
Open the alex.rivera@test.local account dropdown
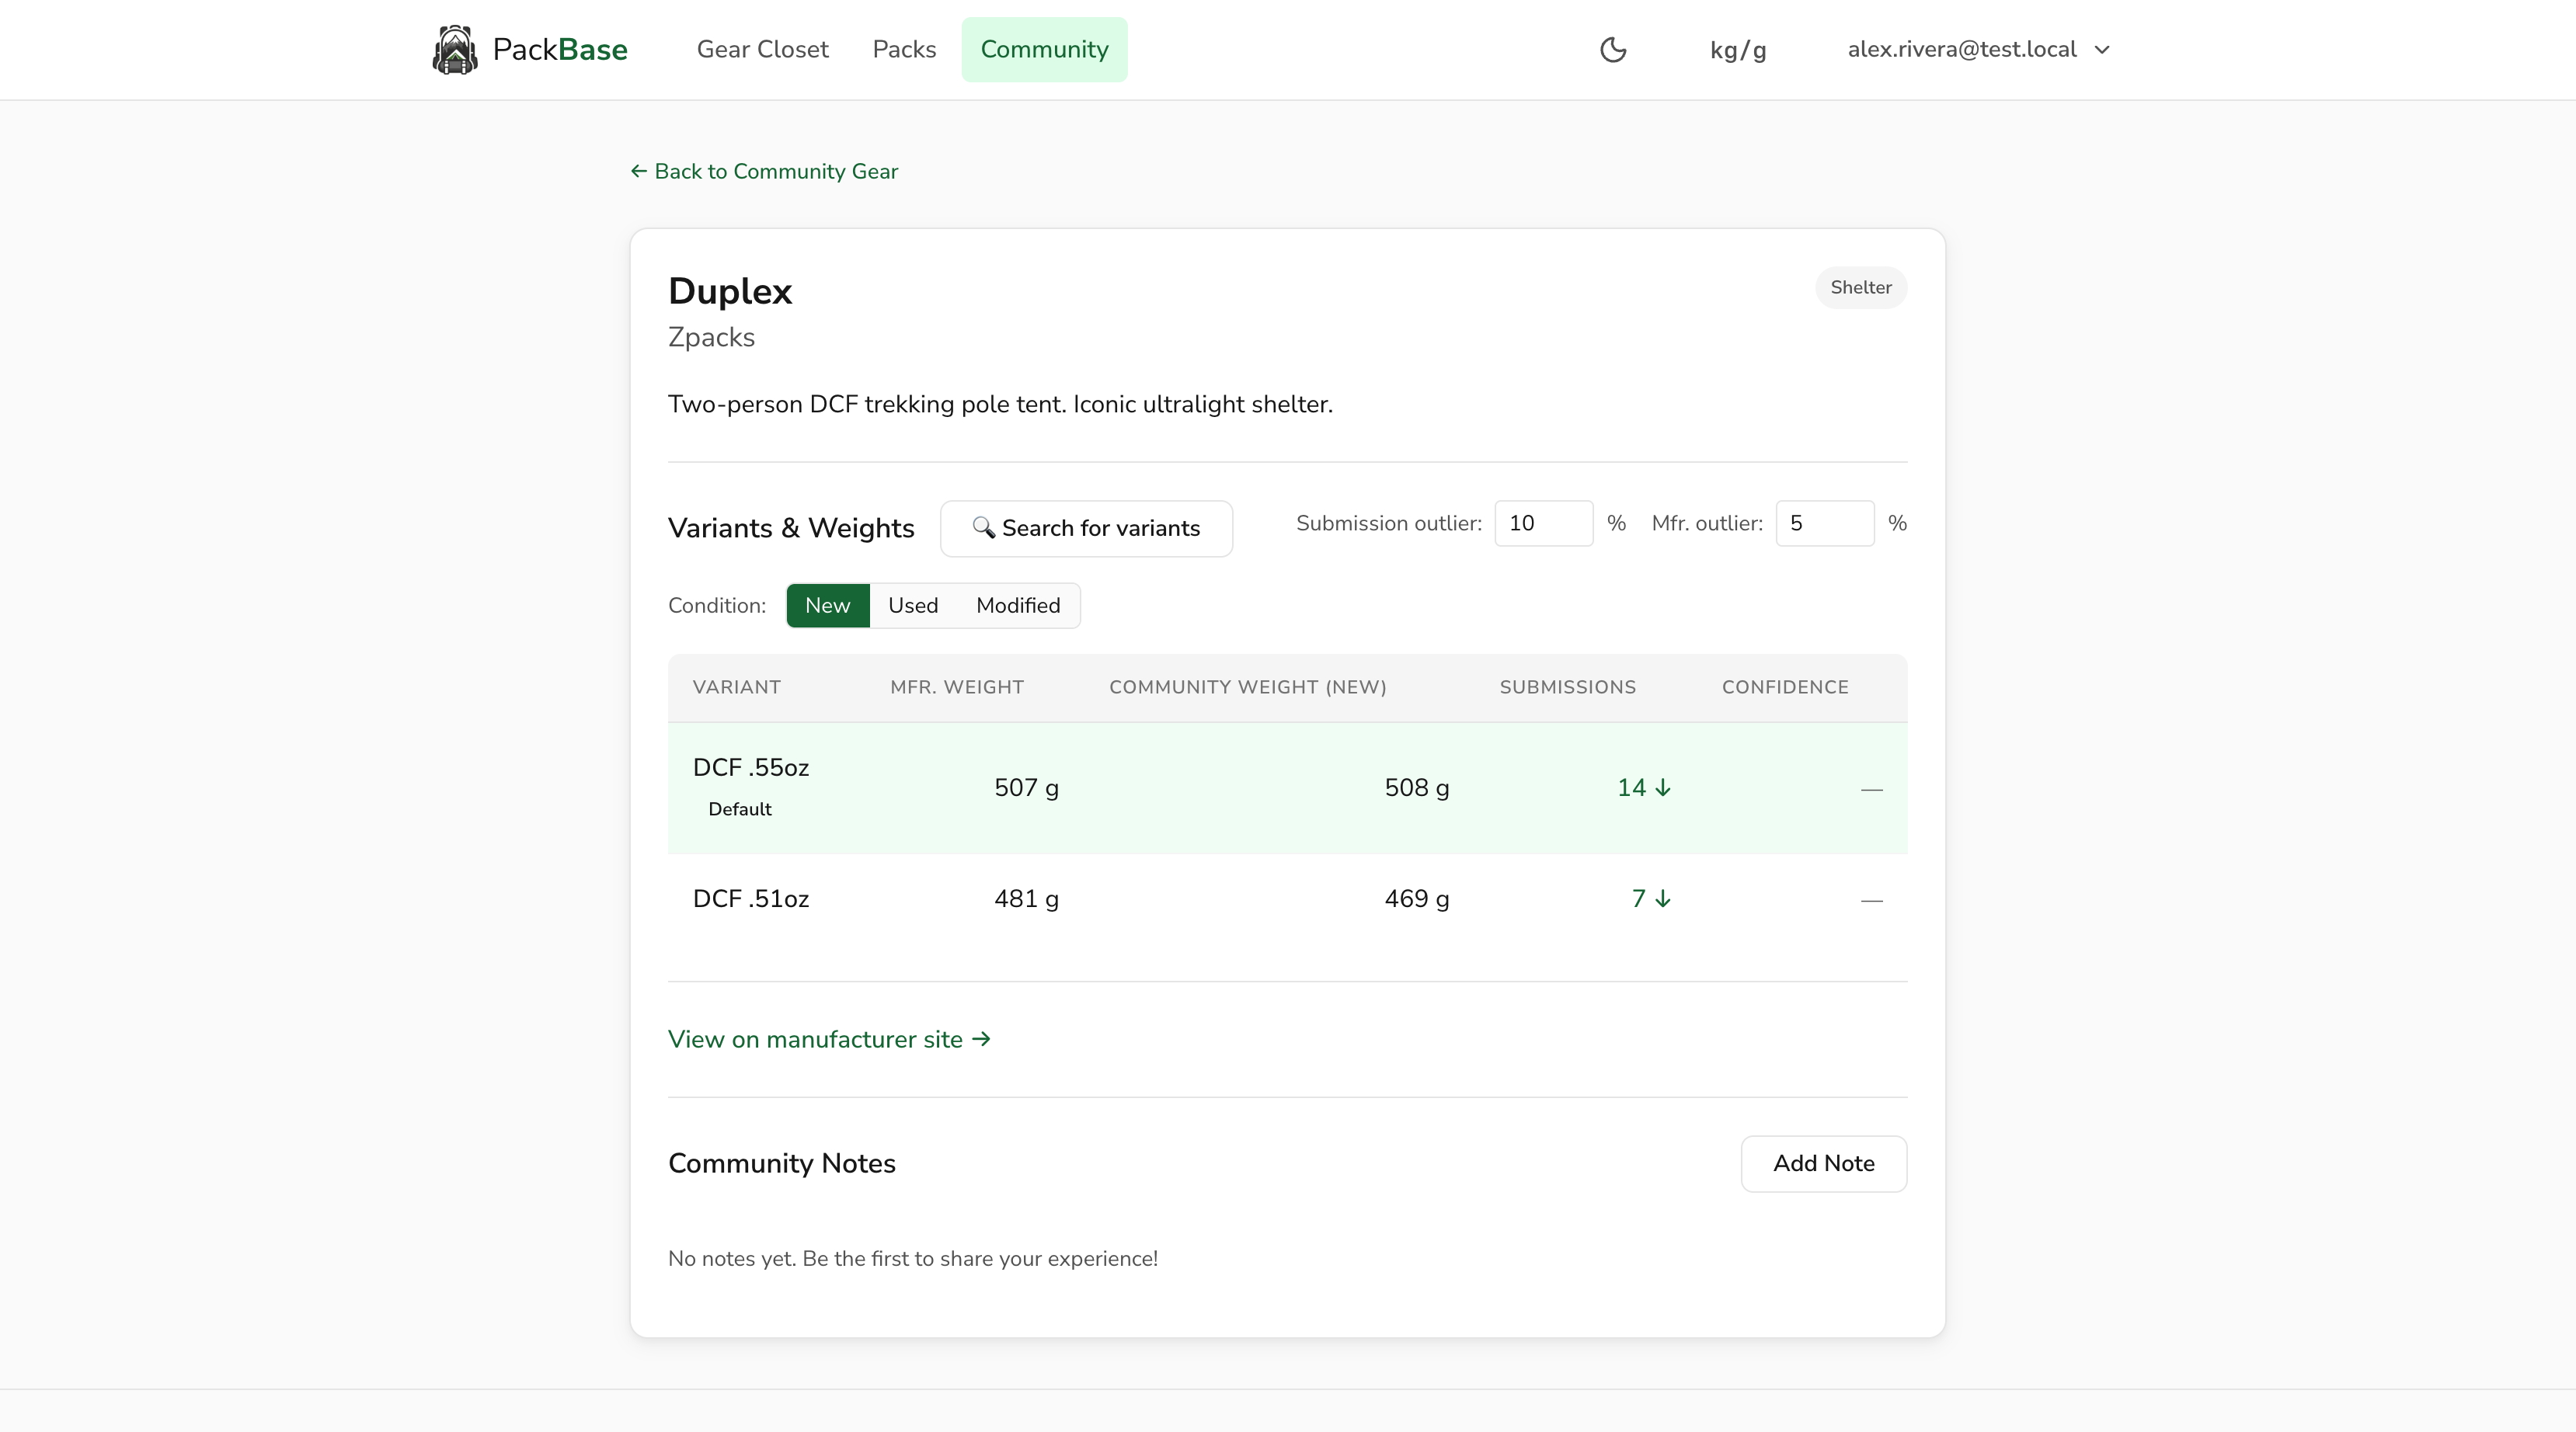coord(1961,49)
